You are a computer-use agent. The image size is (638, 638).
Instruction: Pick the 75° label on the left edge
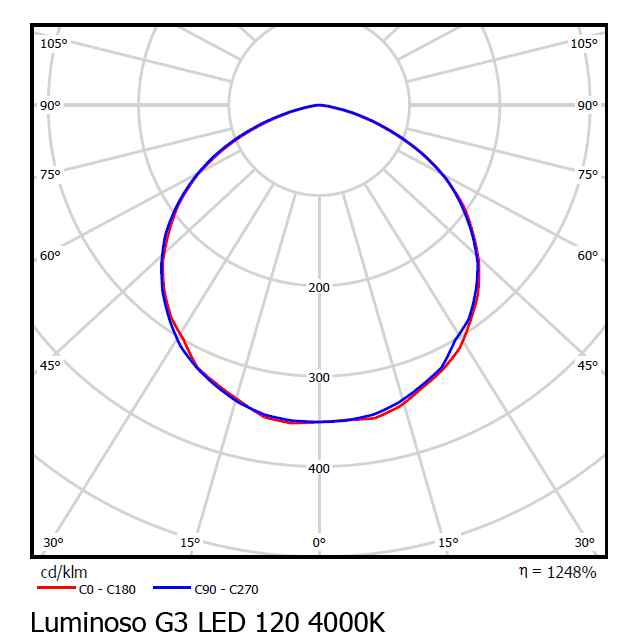point(51,174)
